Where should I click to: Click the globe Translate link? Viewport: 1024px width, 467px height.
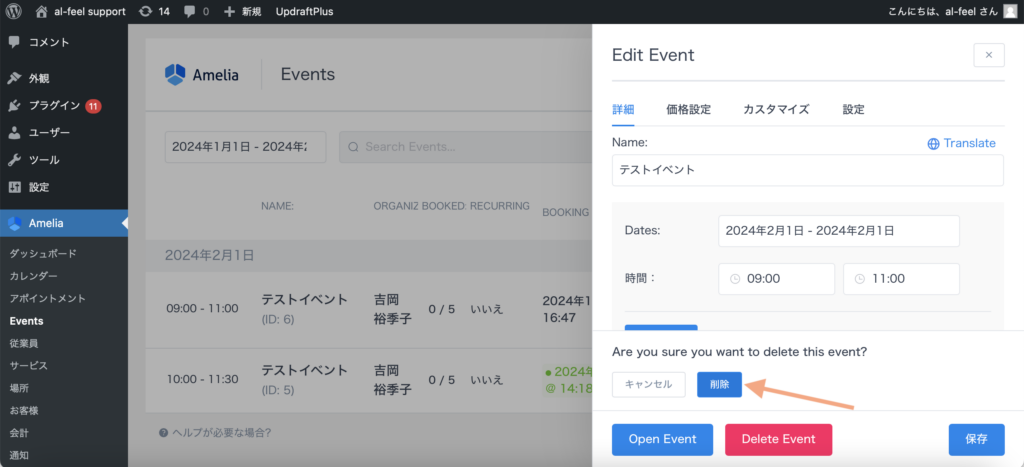point(961,143)
